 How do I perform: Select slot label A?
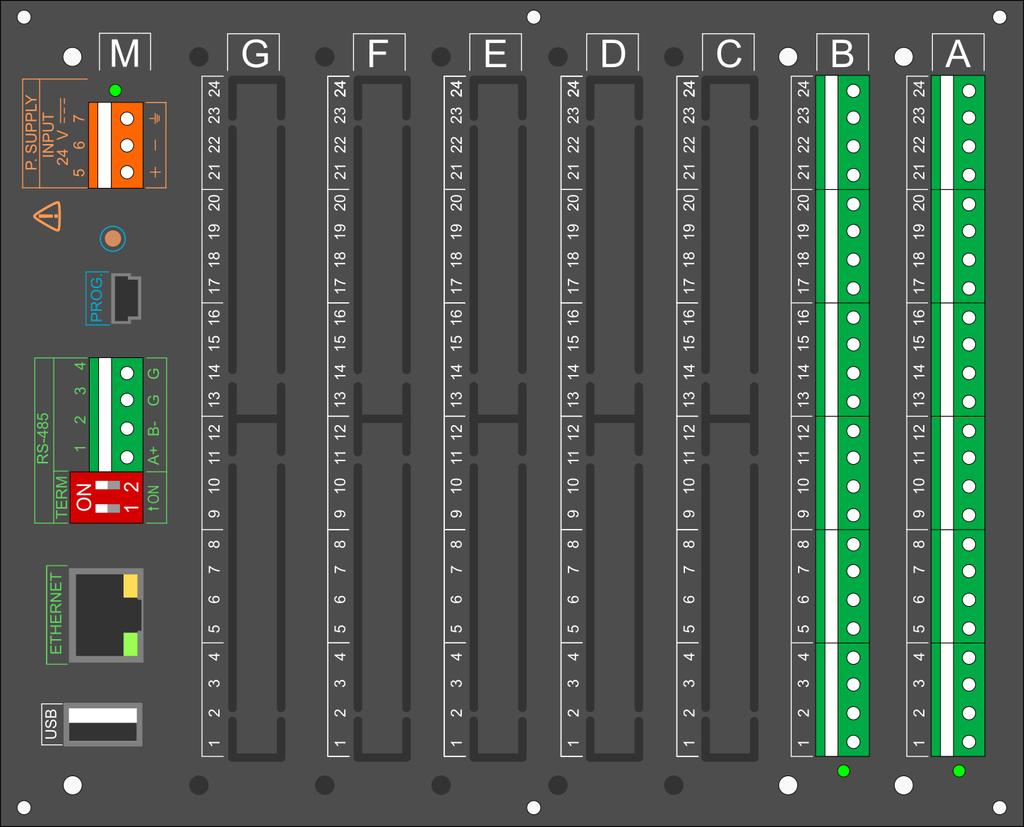point(958,52)
